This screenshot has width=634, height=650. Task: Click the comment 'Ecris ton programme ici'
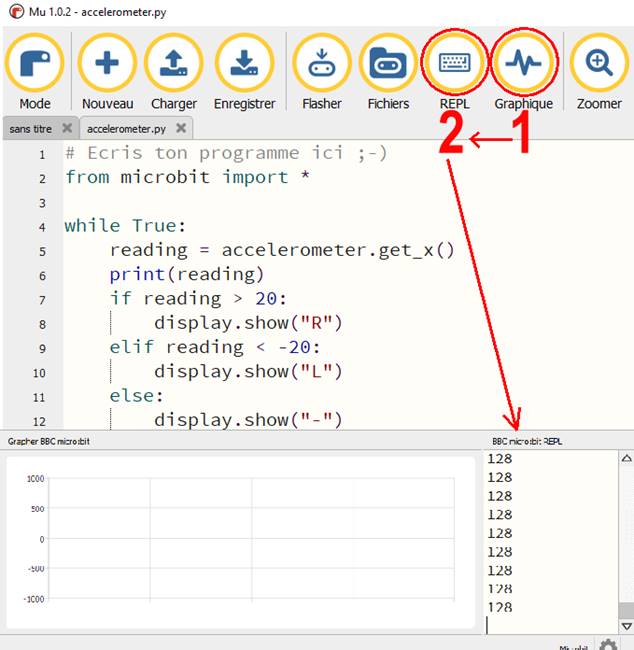(x=226, y=153)
